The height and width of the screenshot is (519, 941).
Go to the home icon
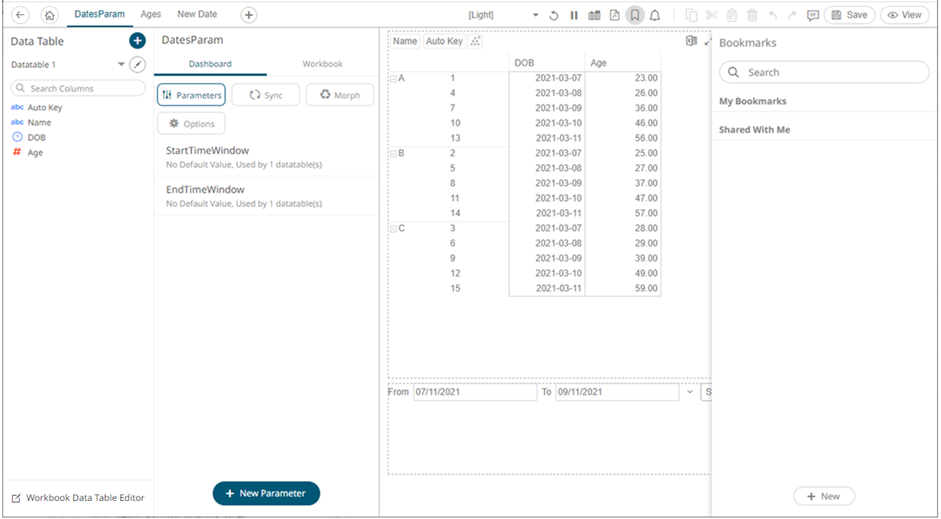pos(49,15)
